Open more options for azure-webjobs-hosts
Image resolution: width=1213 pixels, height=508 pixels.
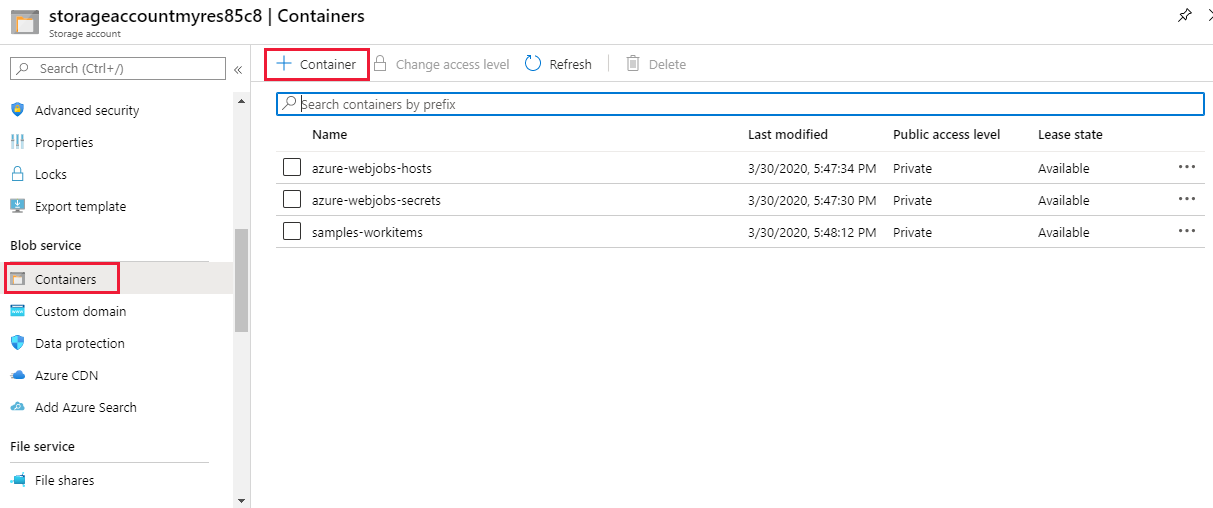pos(1187,167)
